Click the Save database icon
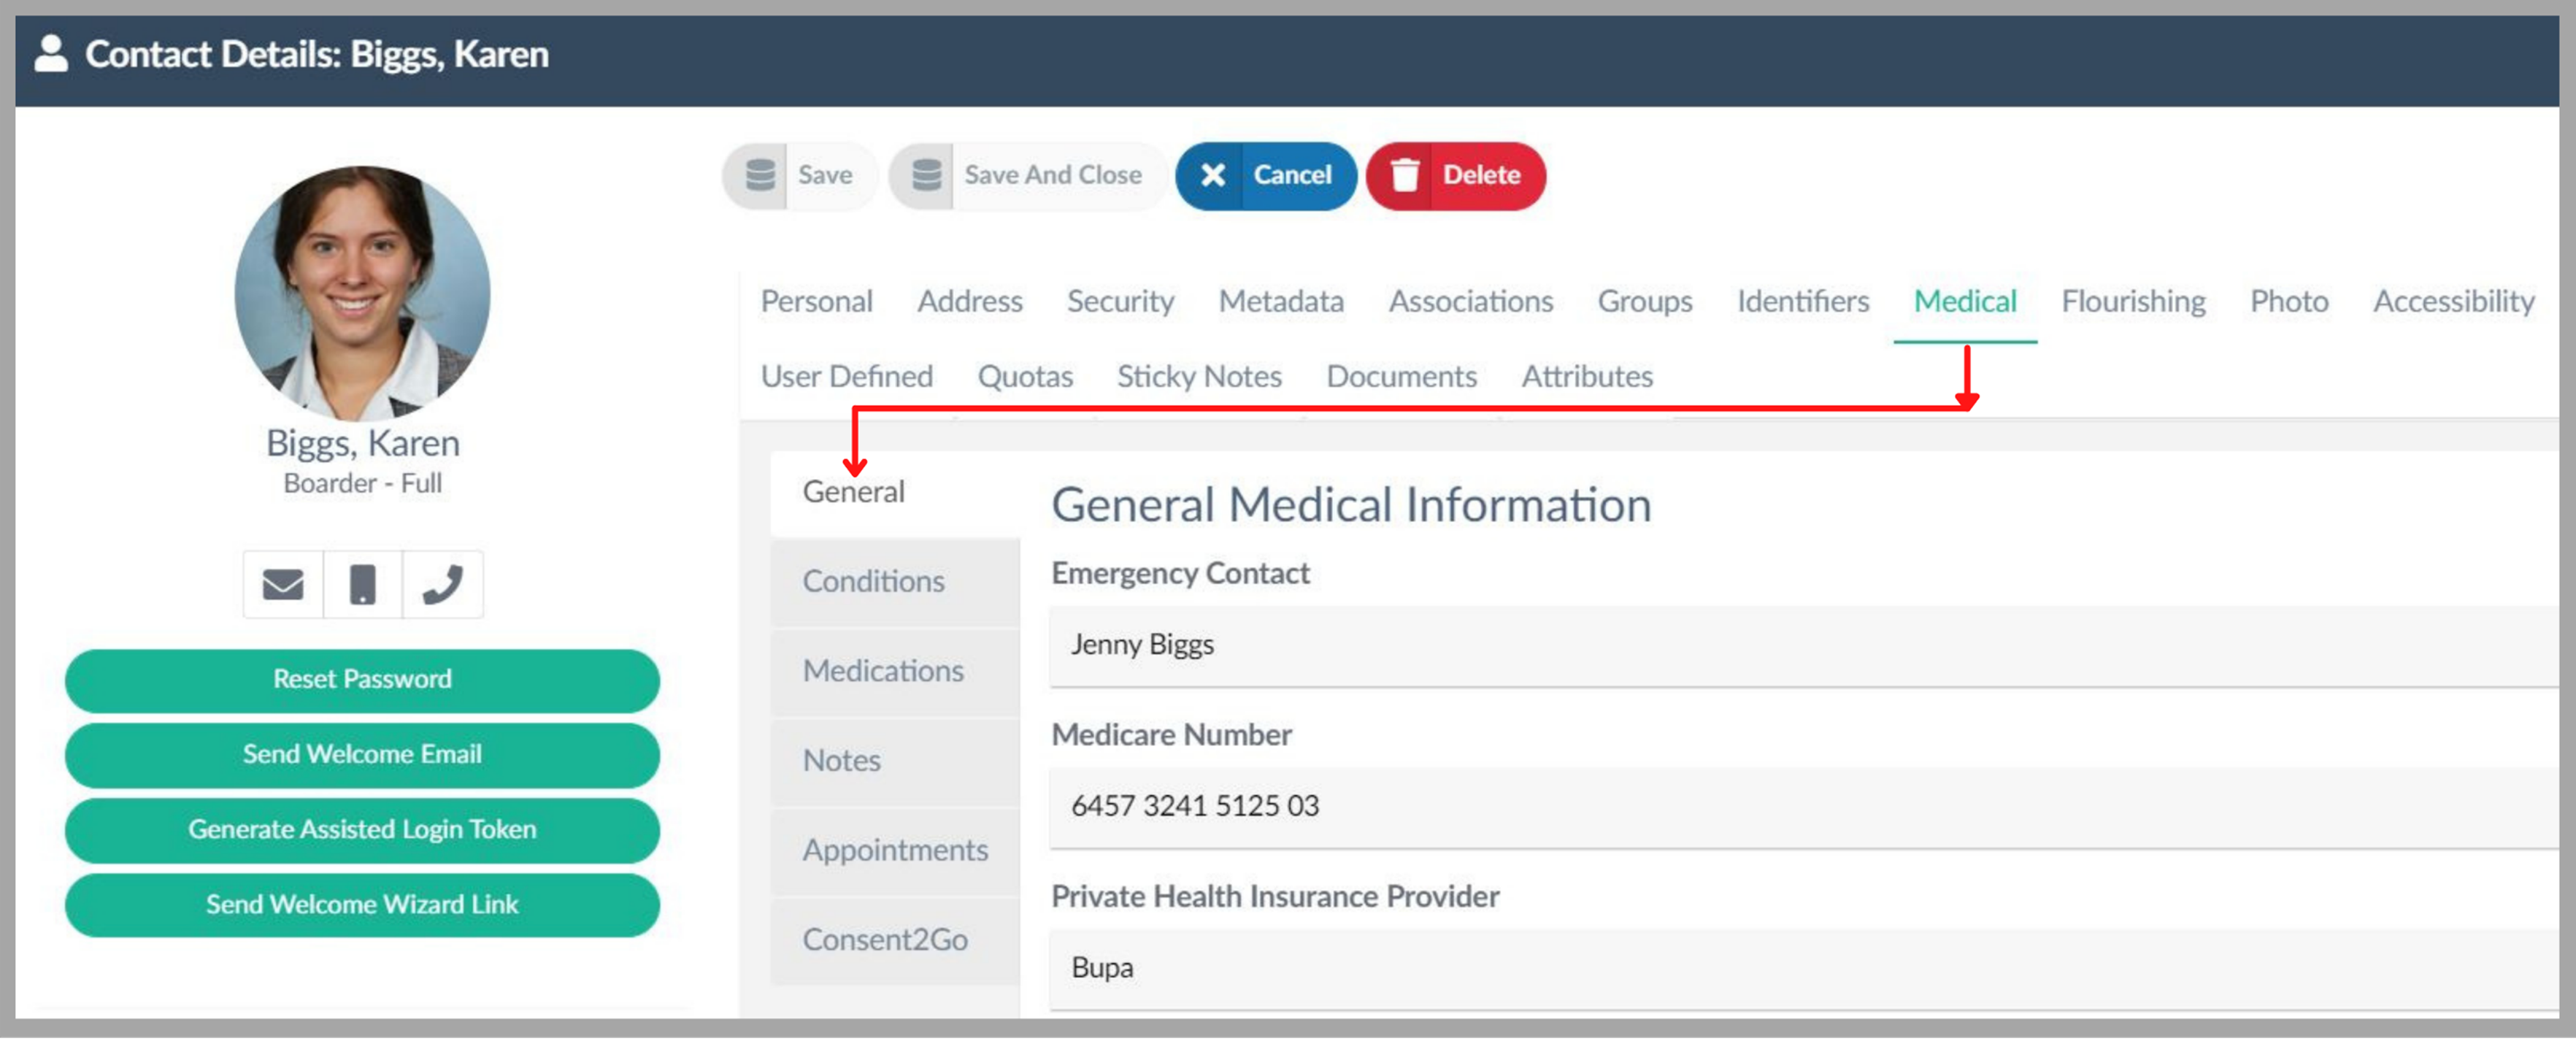This screenshot has width=2576, height=1044. click(x=760, y=175)
